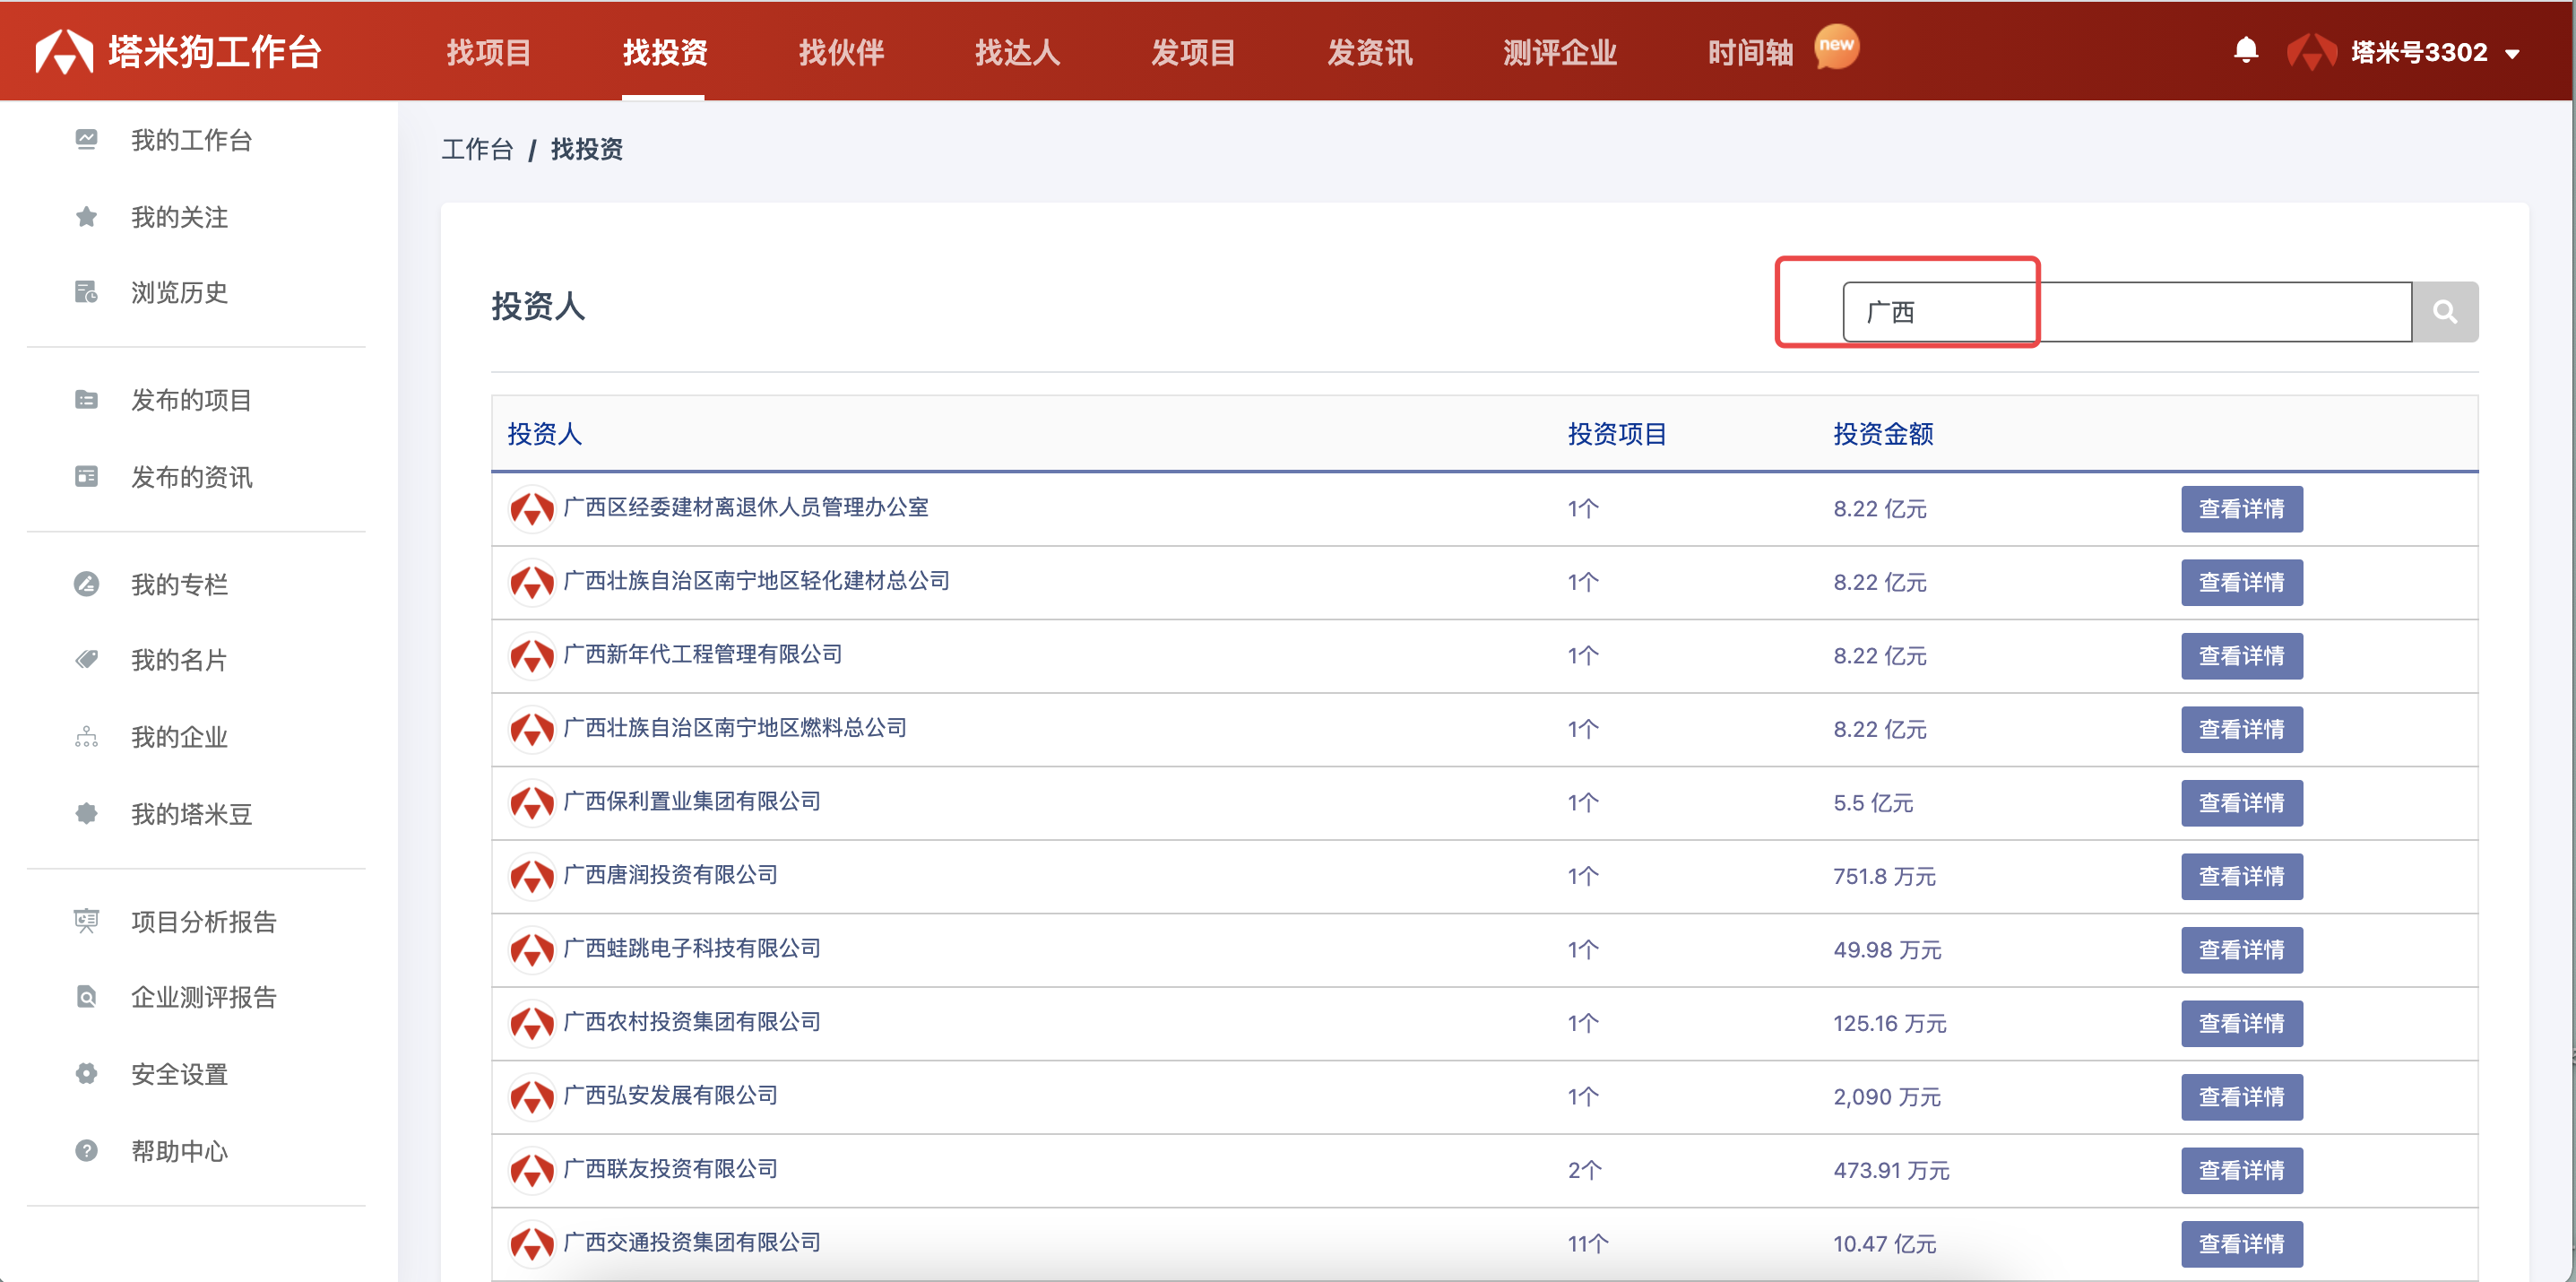View details for 广西区经委建材离退休人员管理办公室
Screen dimensions: 2576x1282
point(2241,509)
